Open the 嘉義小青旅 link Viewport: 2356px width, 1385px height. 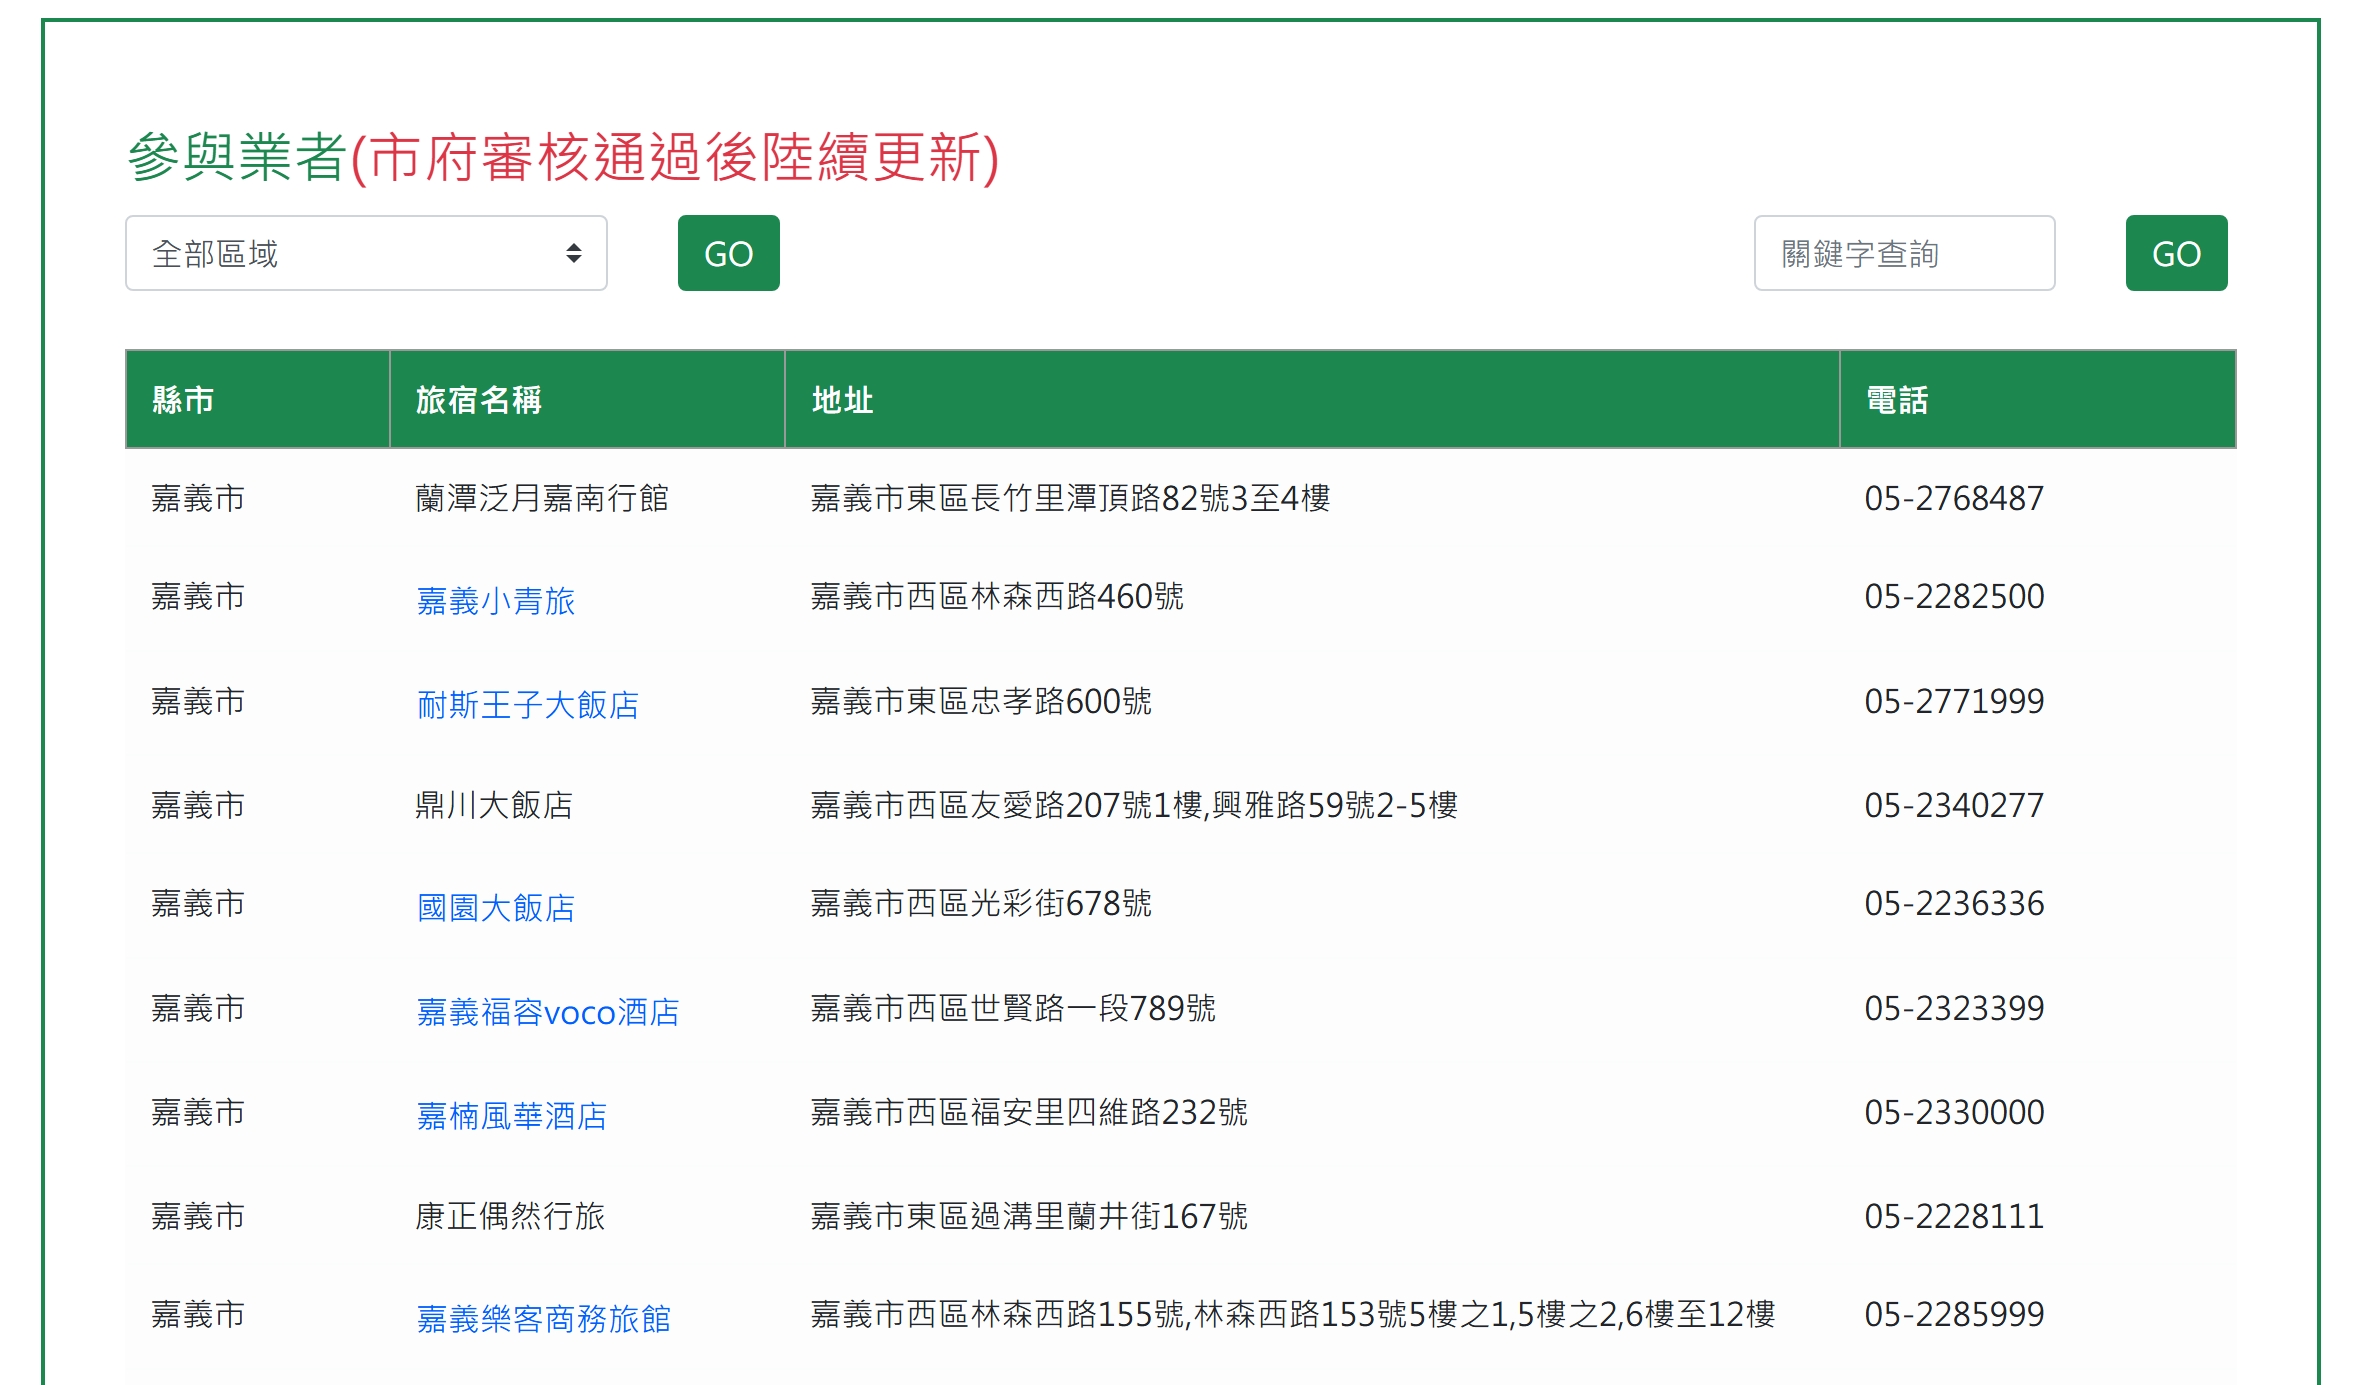pos(495,601)
